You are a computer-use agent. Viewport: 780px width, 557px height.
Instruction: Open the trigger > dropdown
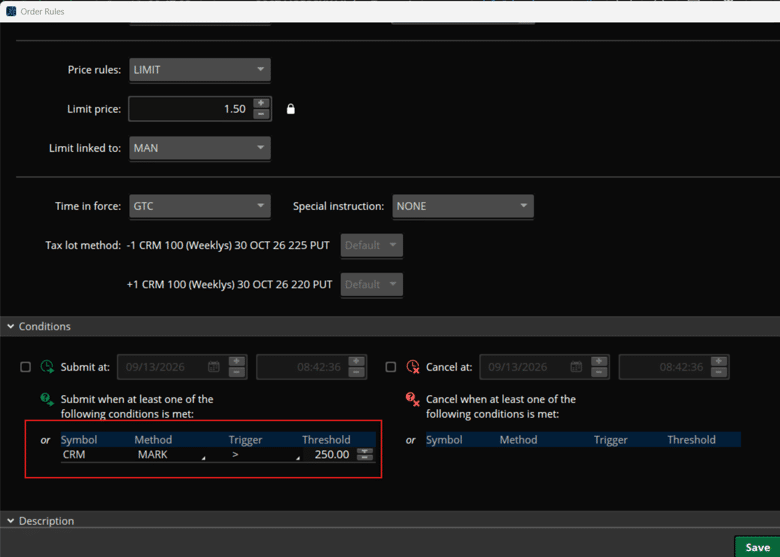pos(265,455)
